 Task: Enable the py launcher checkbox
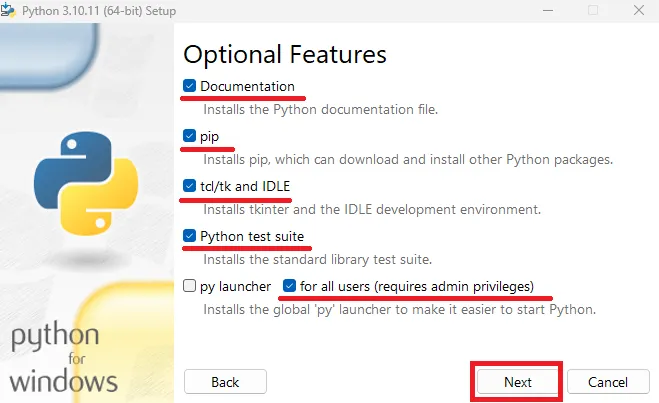coord(190,286)
